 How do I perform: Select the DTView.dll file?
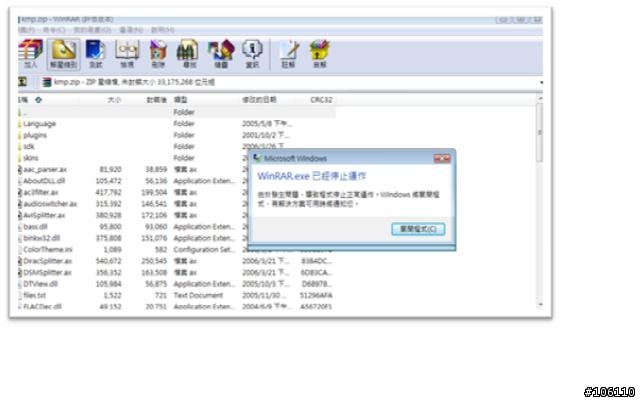tap(40, 284)
